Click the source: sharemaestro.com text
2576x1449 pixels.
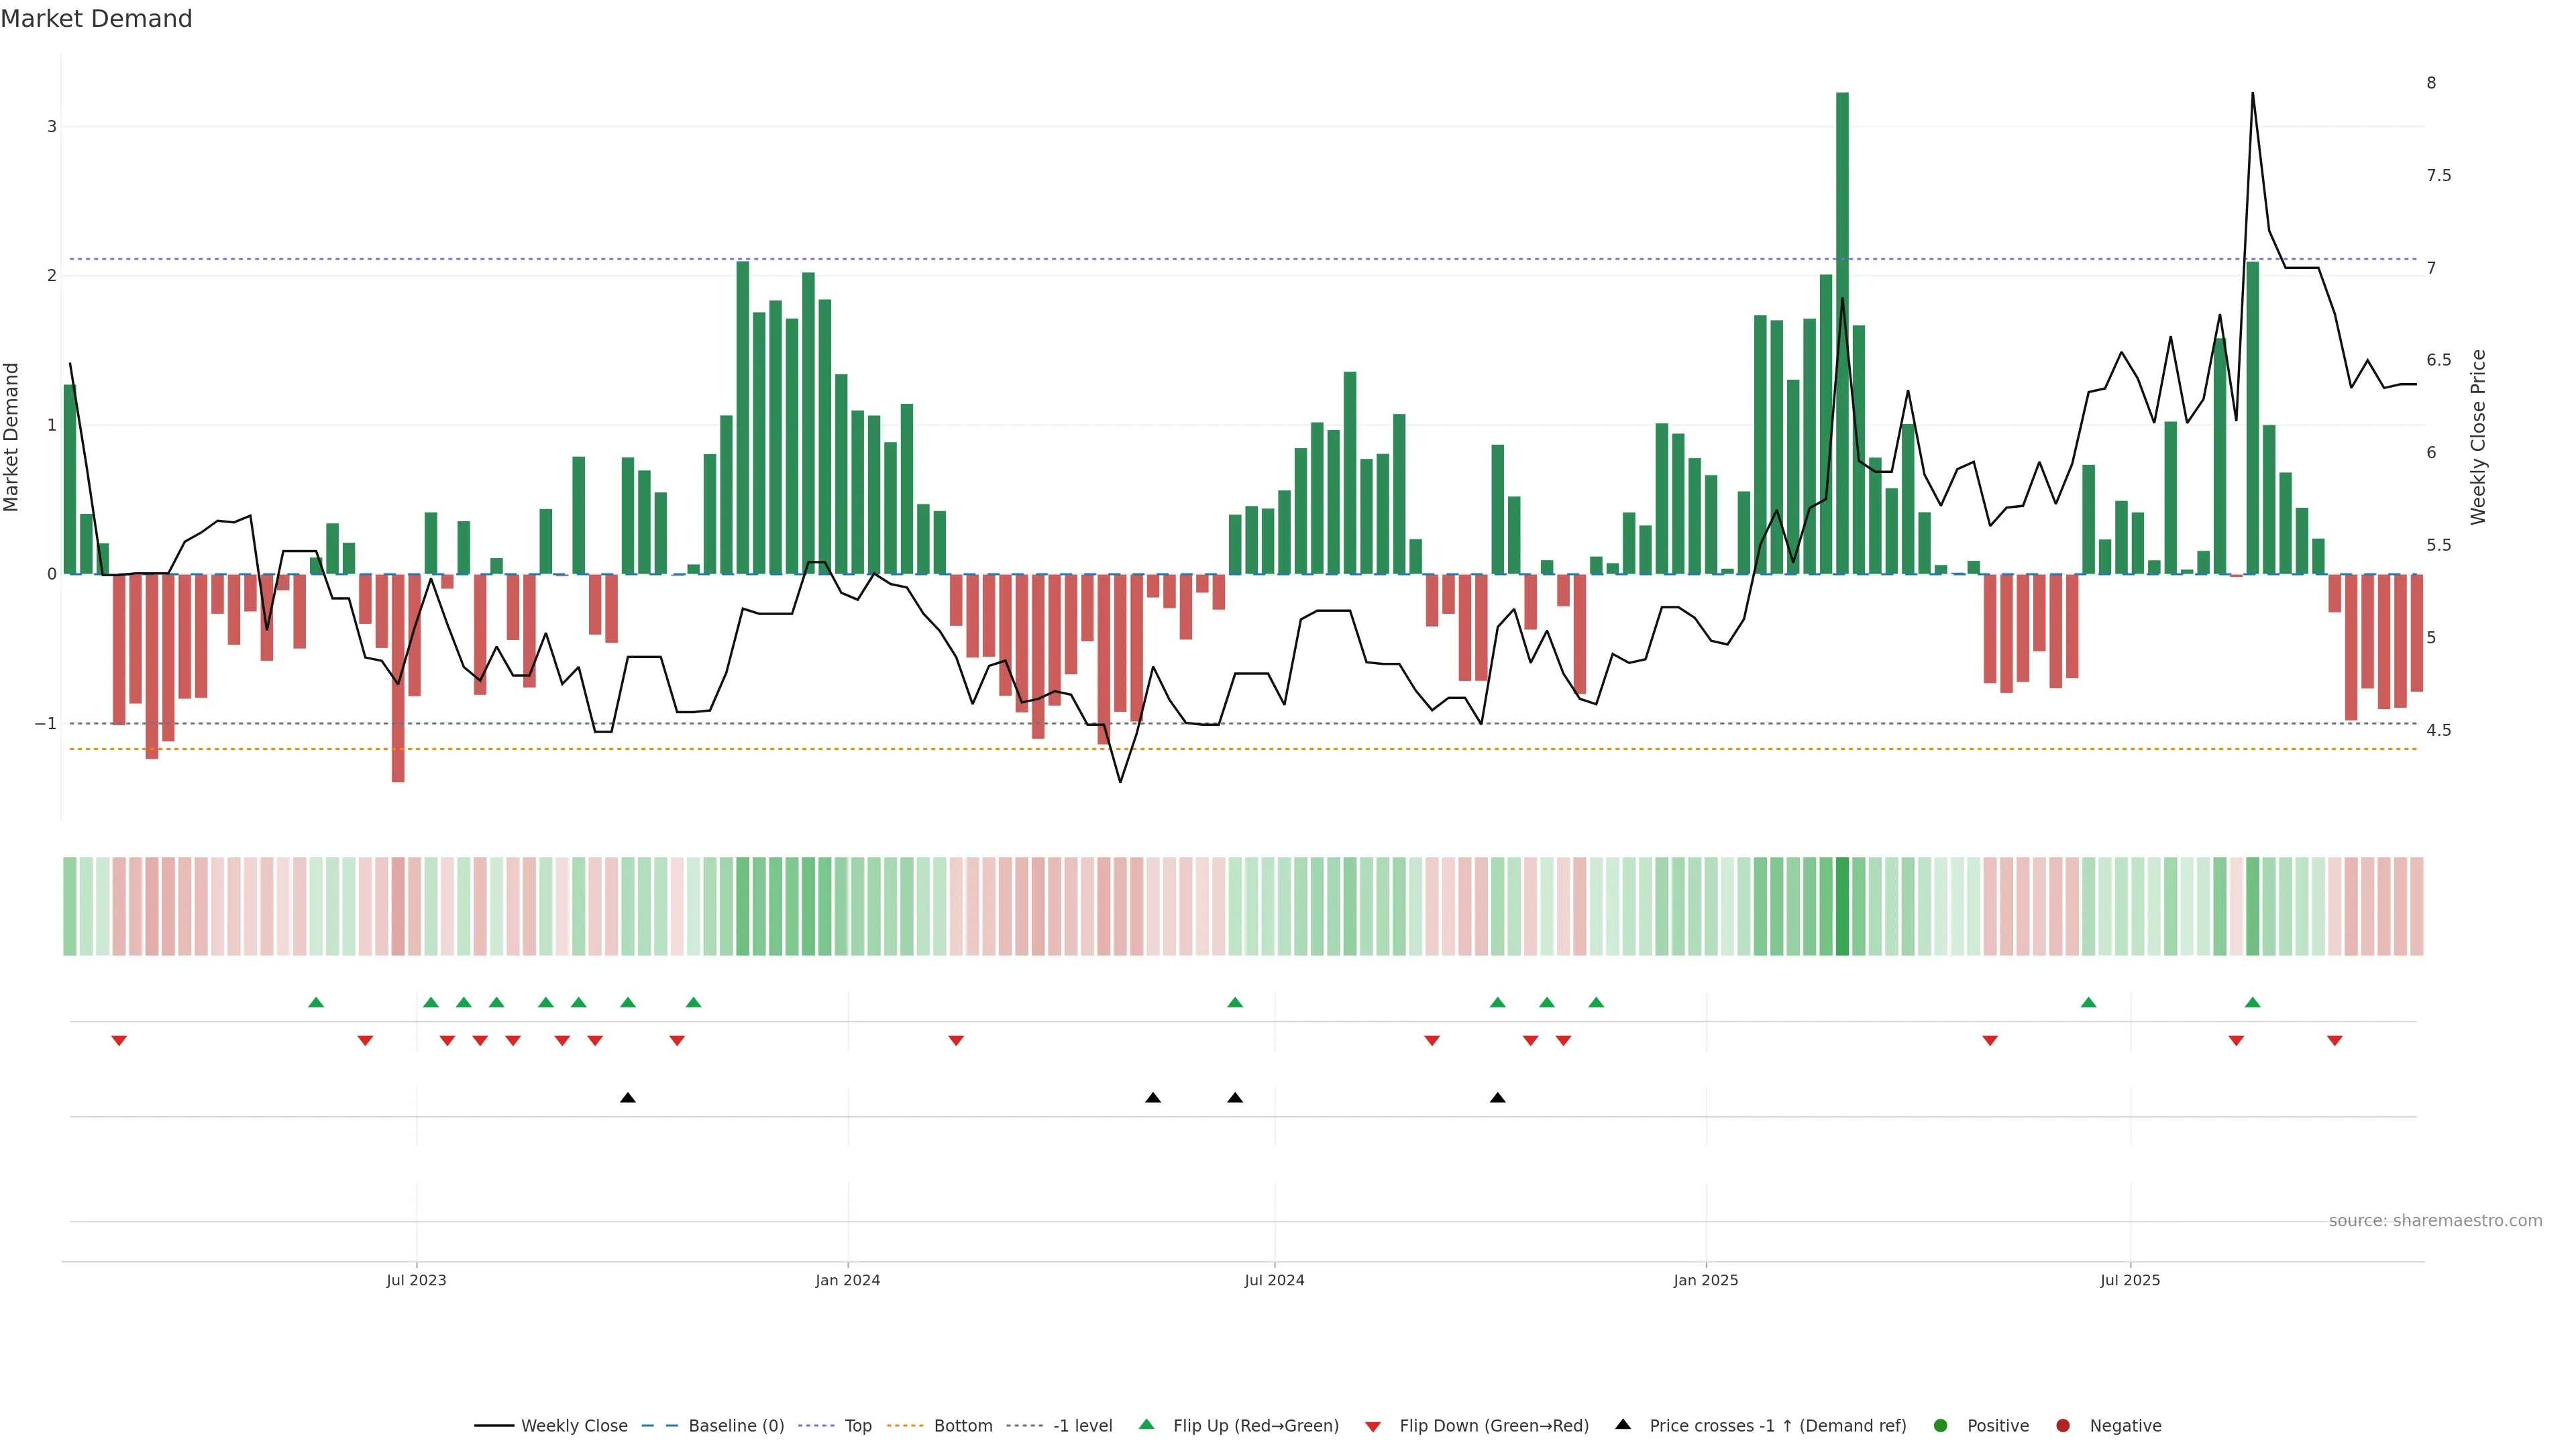coord(2435,1221)
